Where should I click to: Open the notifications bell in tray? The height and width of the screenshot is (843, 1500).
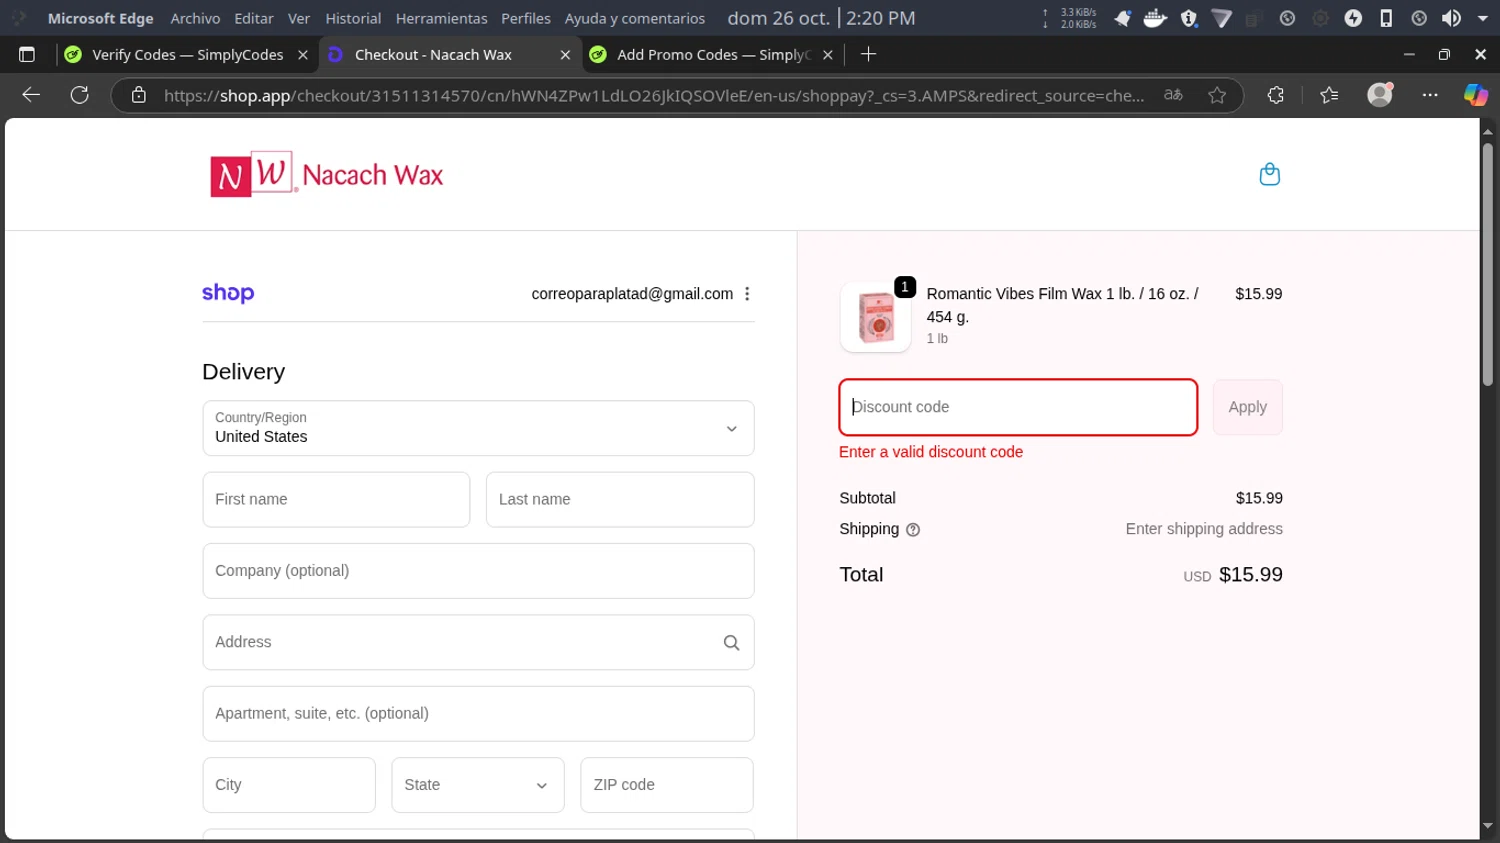[x=1122, y=18]
